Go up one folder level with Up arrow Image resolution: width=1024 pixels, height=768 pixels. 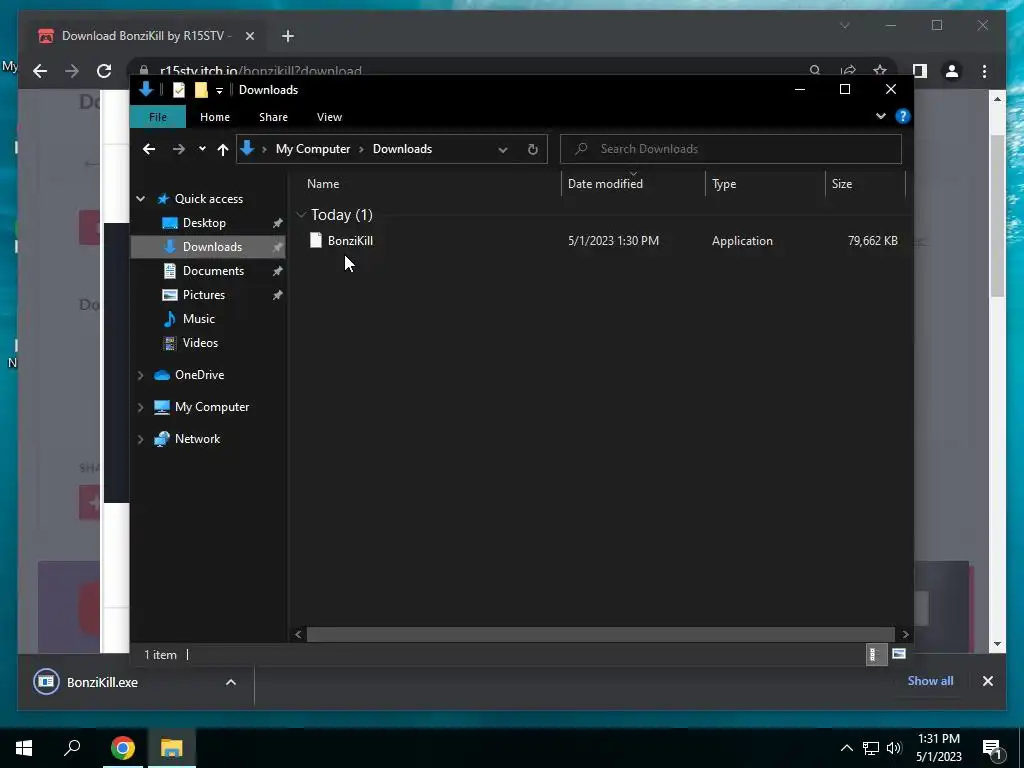[x=223, y=149]
